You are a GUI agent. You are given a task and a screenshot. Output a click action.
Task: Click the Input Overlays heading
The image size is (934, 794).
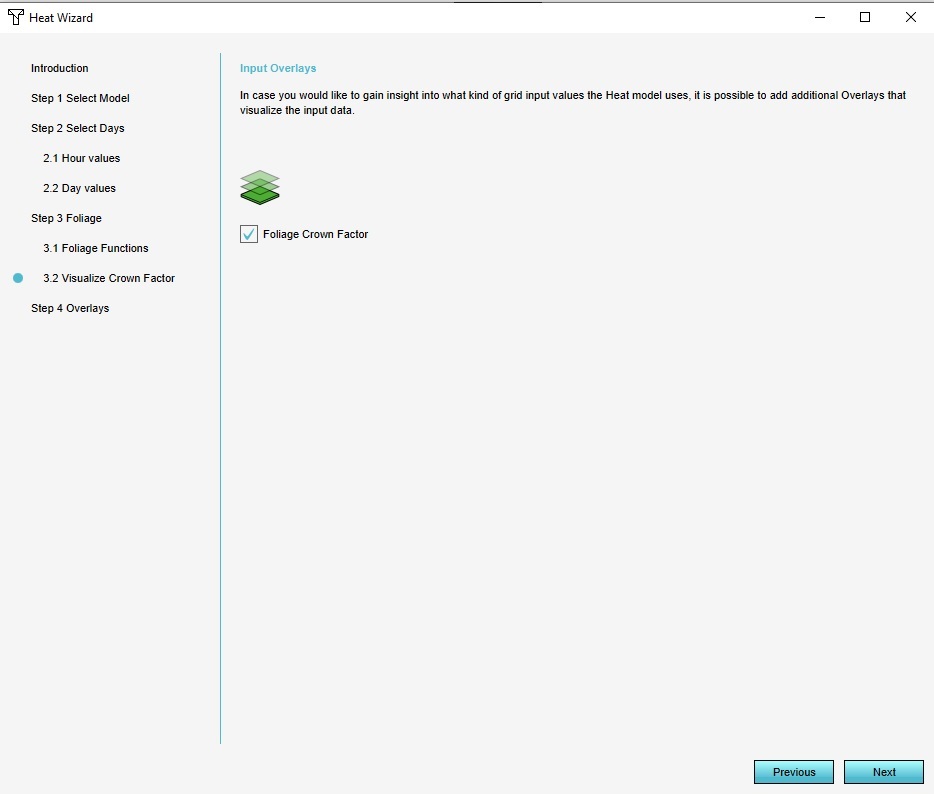pyautogui.click(x=278, y=68)
